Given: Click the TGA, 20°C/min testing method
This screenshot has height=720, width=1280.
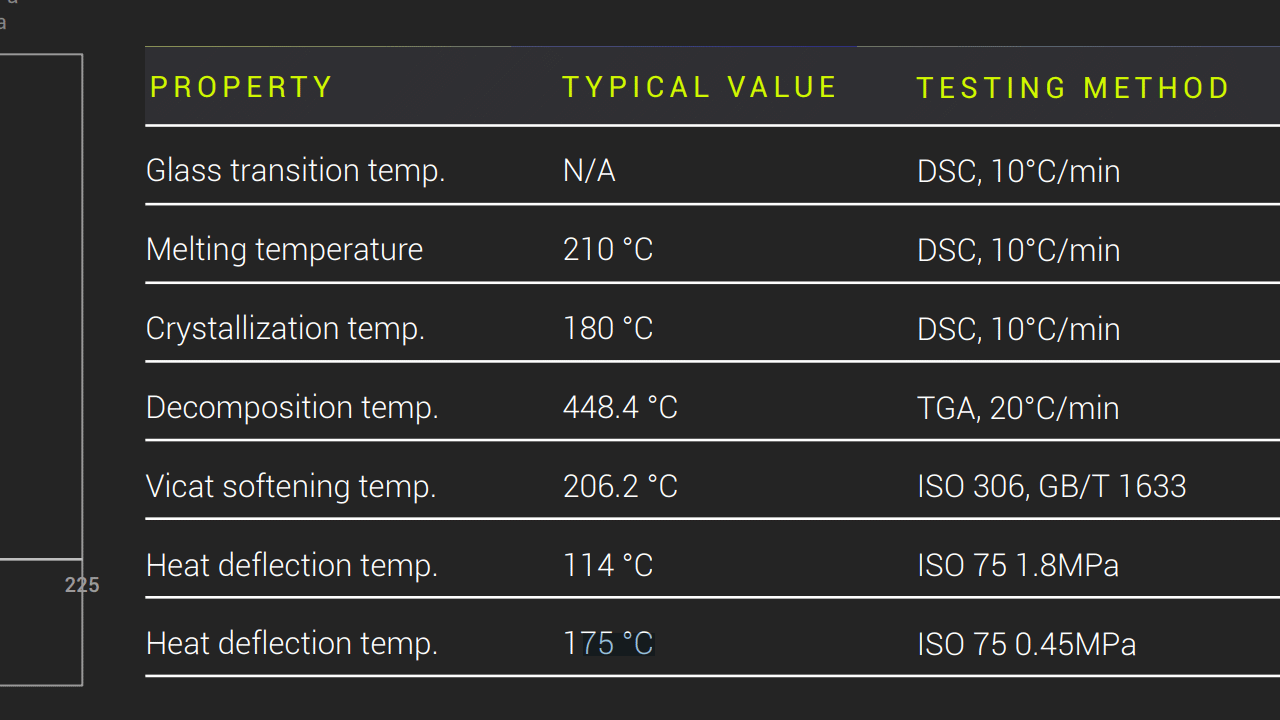Looking at the screenshot, I should [x=1018, y=407].
